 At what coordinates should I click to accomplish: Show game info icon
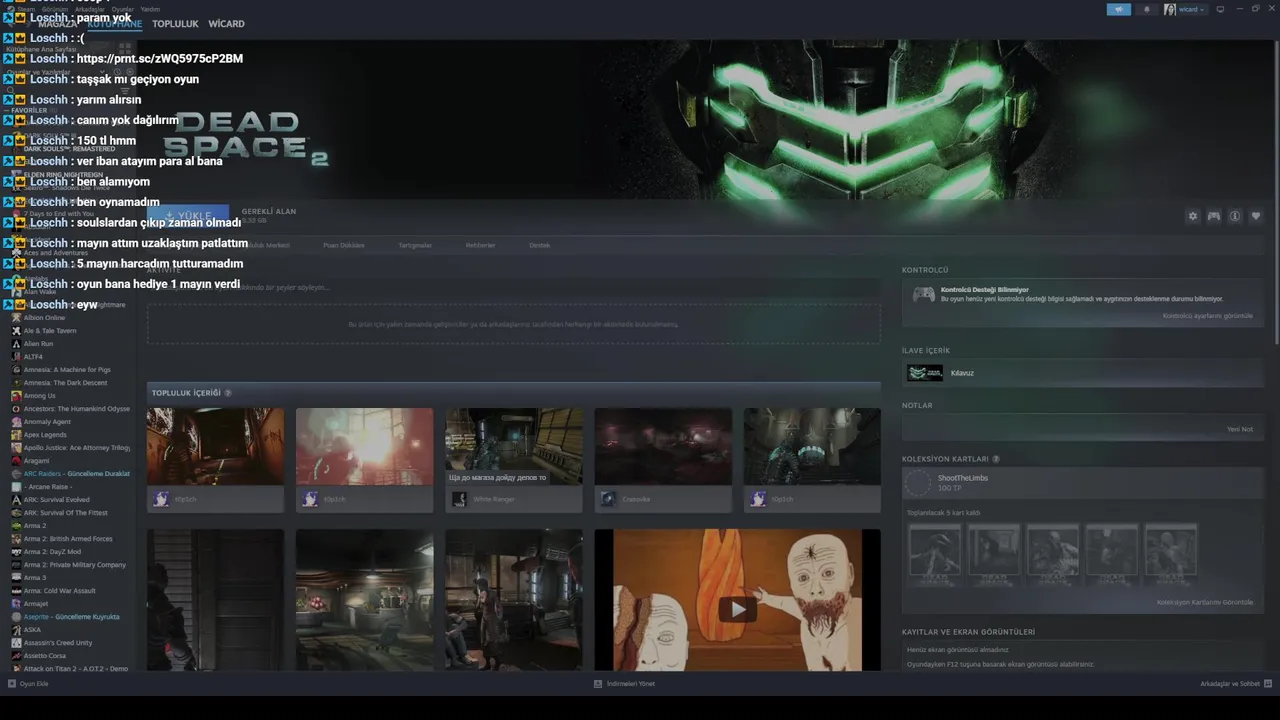click(x=1235, y=216)
